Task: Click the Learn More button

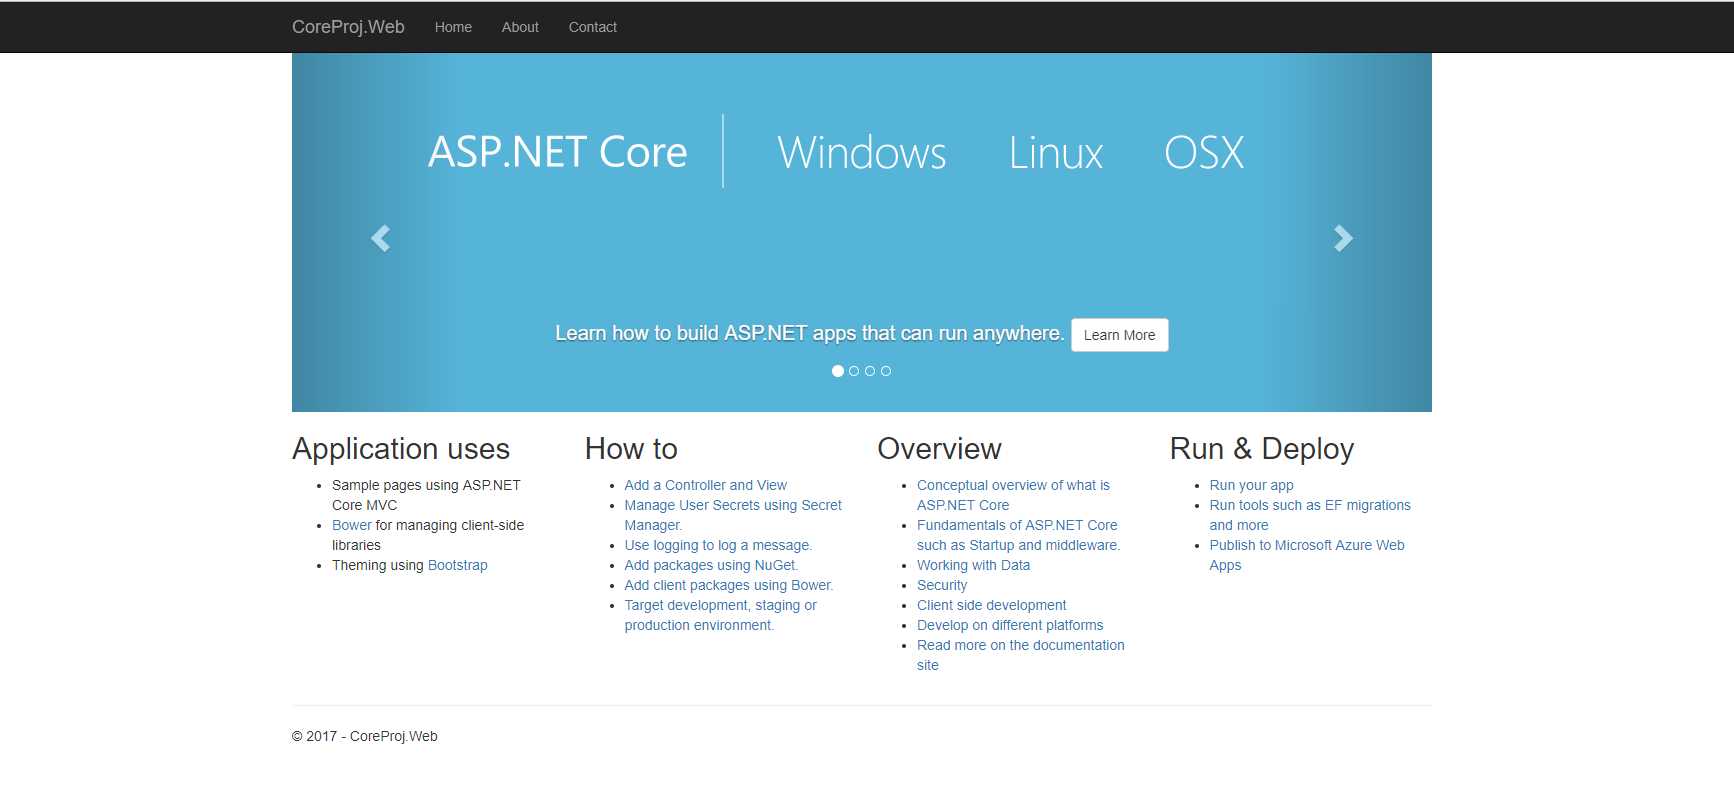Action: click(x=1119, y=335)
